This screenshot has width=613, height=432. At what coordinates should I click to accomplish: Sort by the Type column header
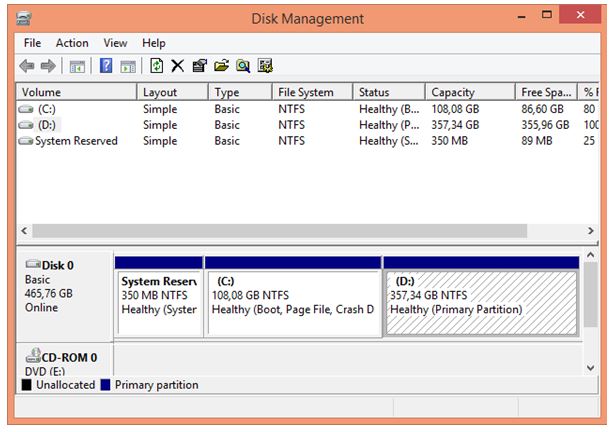240,92
